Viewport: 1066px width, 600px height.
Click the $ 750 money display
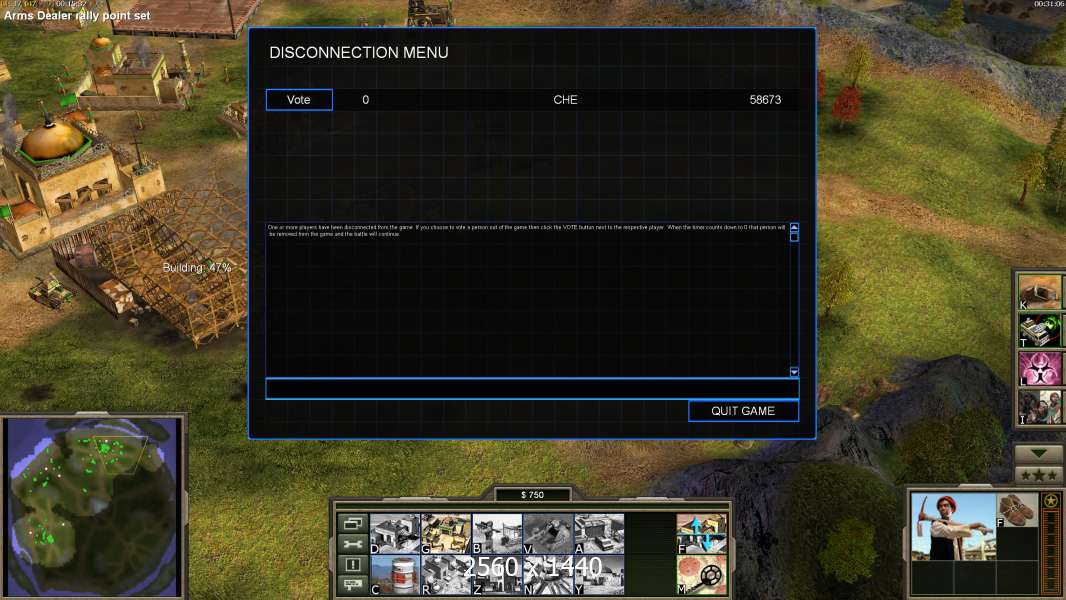(532, 495)
